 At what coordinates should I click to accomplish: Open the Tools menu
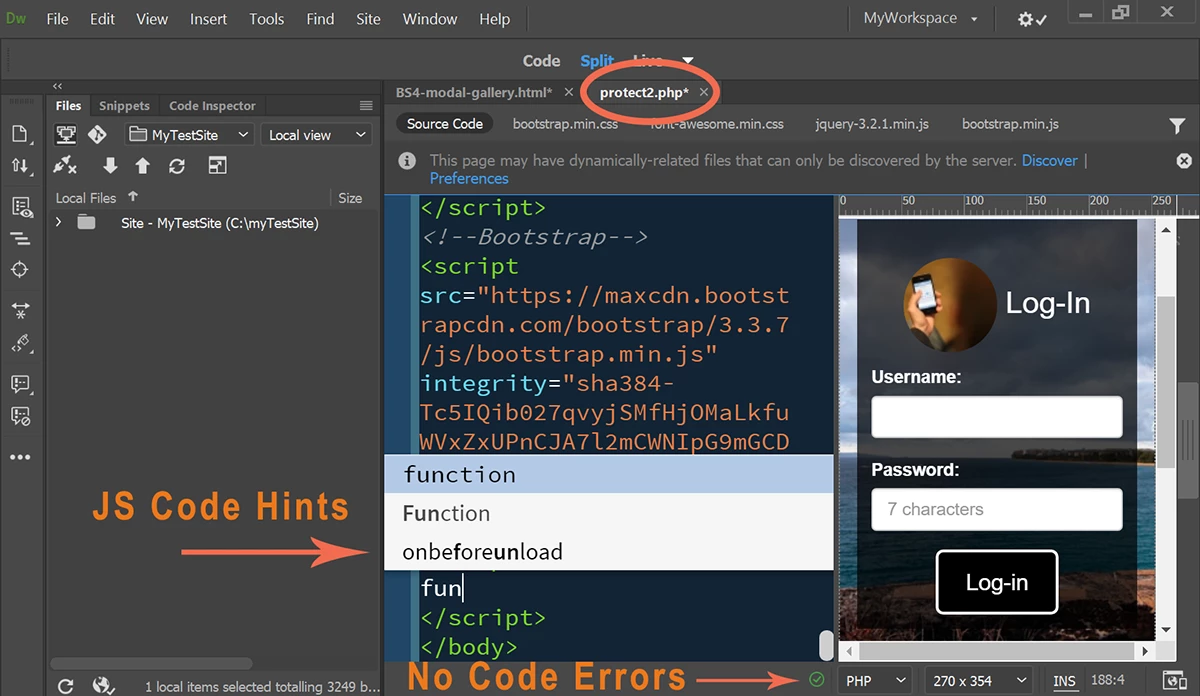click(267, 19)
